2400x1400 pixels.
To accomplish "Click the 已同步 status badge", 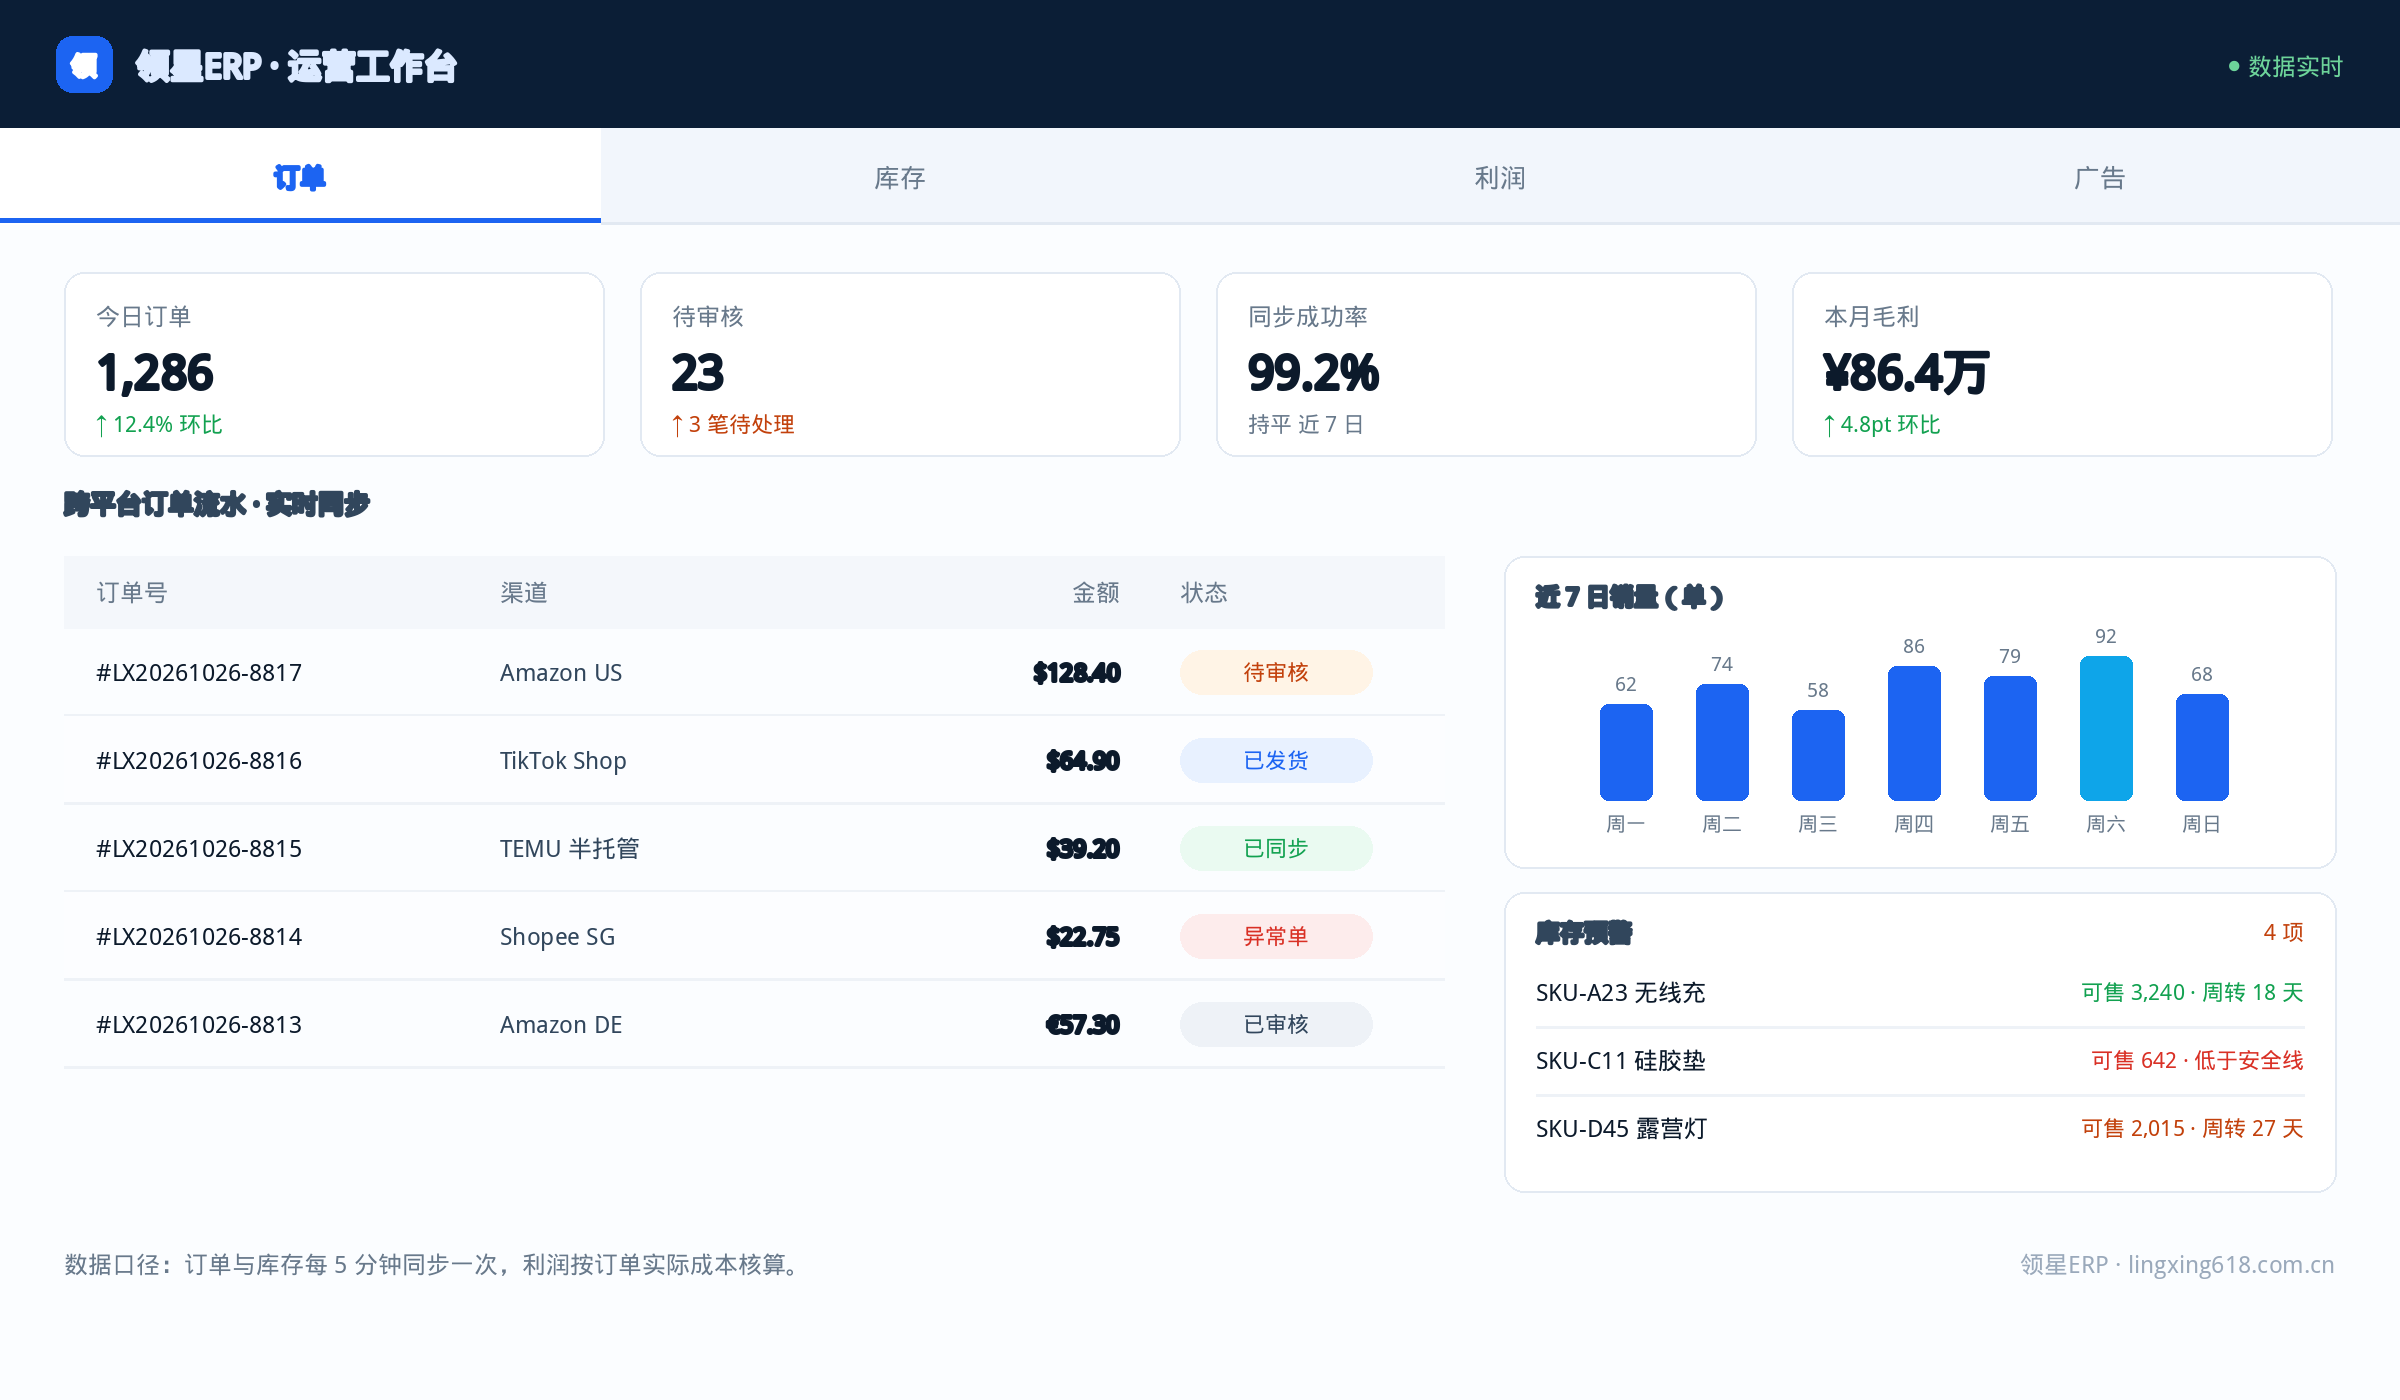I will pos(1276,848).
